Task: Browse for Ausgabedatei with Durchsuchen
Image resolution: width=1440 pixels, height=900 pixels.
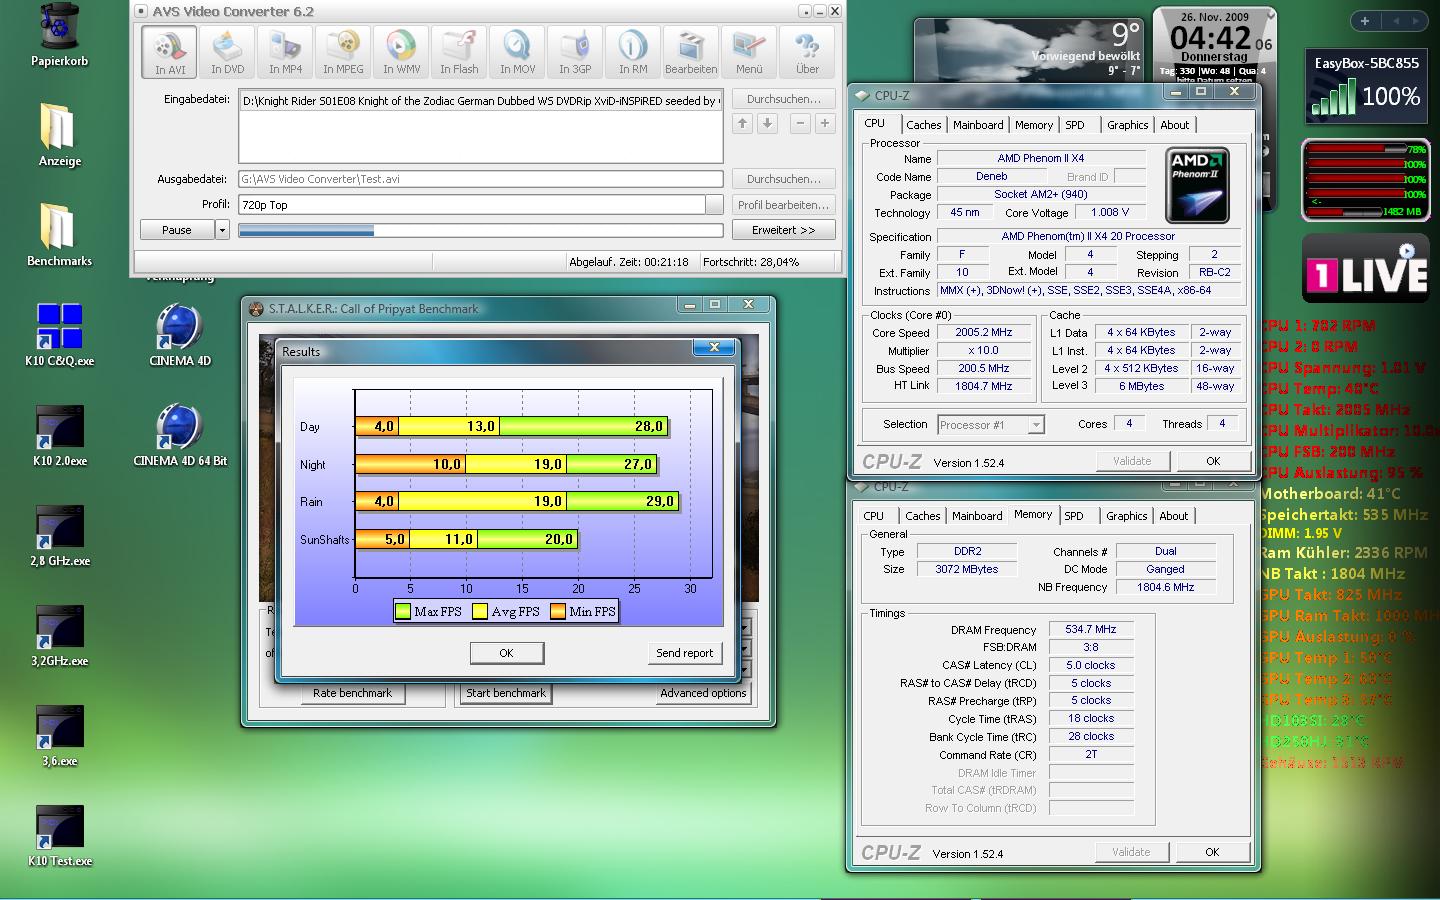Action: pos(784,179)
